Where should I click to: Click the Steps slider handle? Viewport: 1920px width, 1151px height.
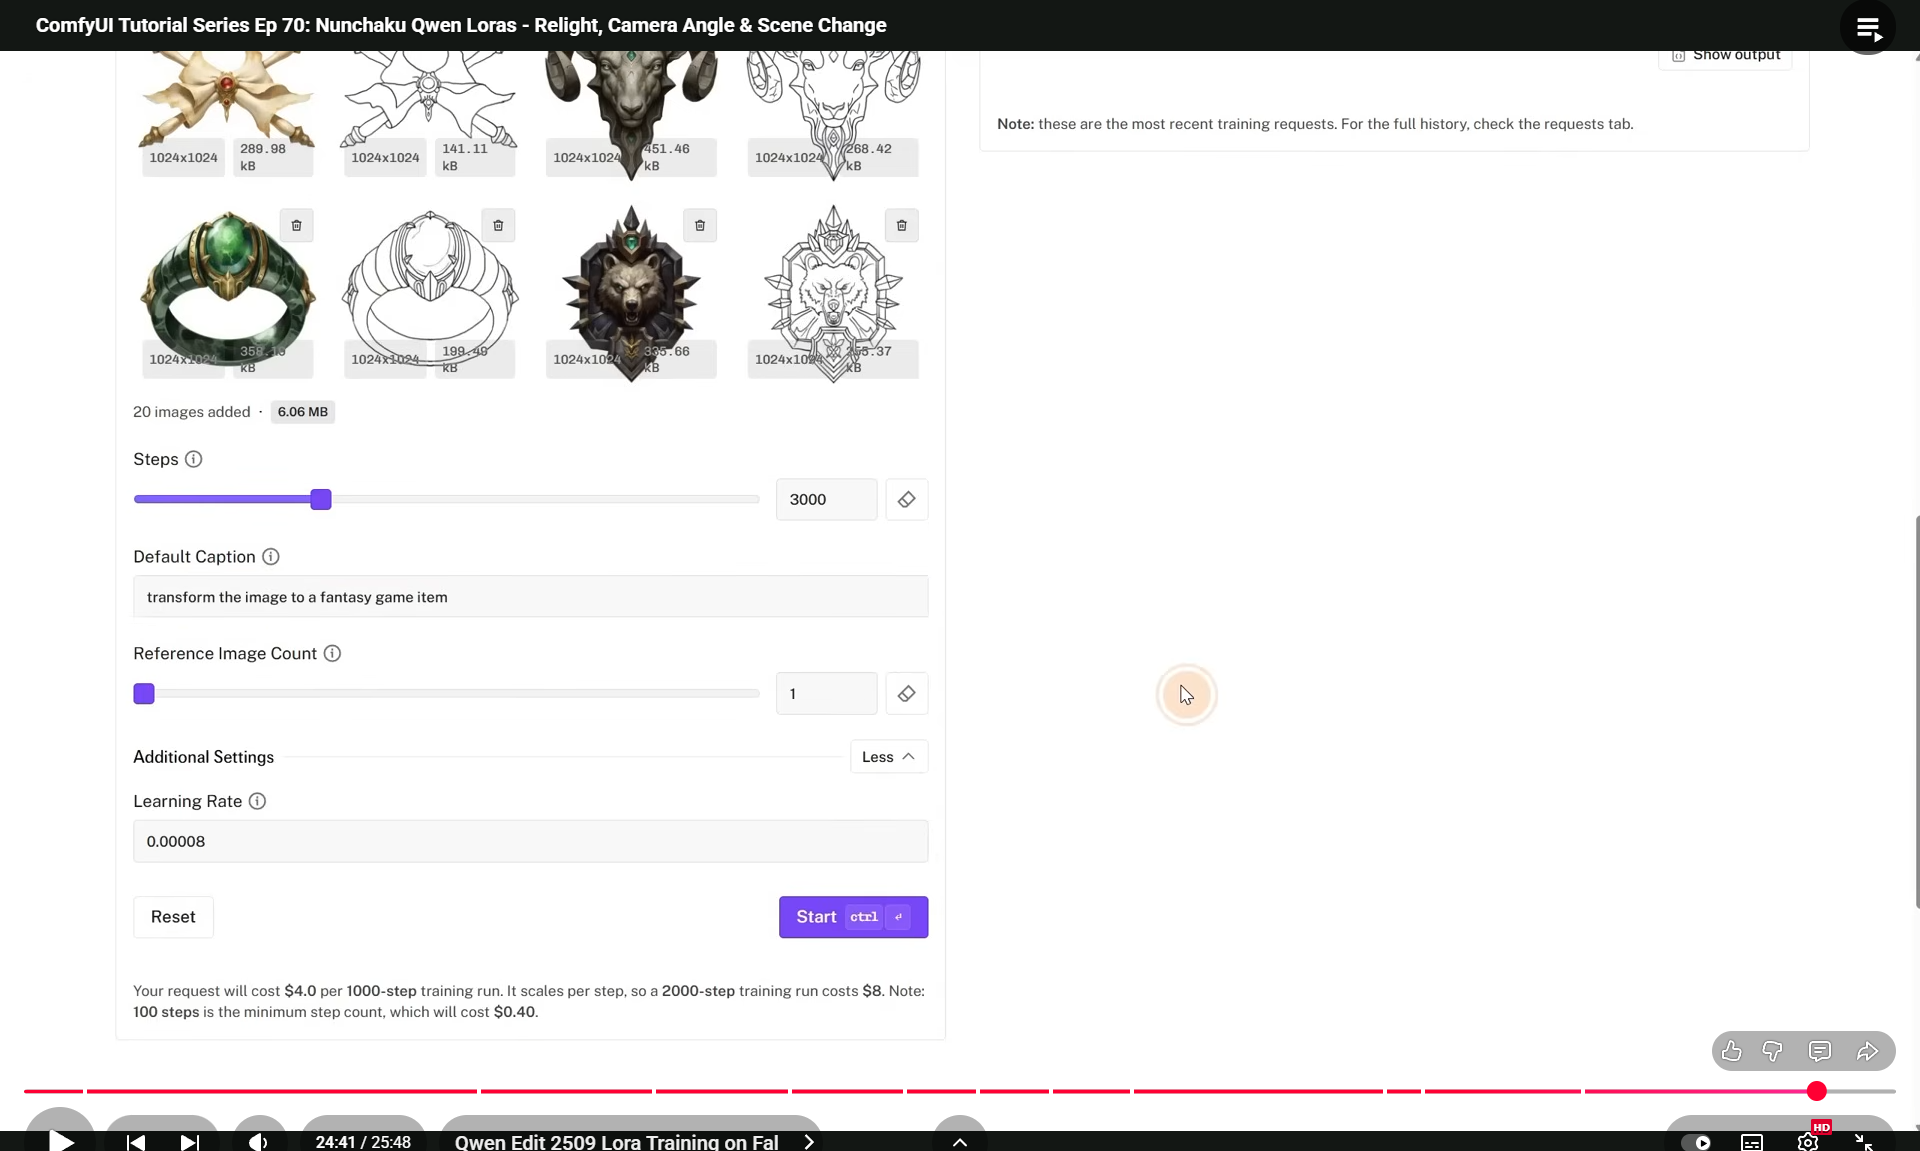[321, 500]
